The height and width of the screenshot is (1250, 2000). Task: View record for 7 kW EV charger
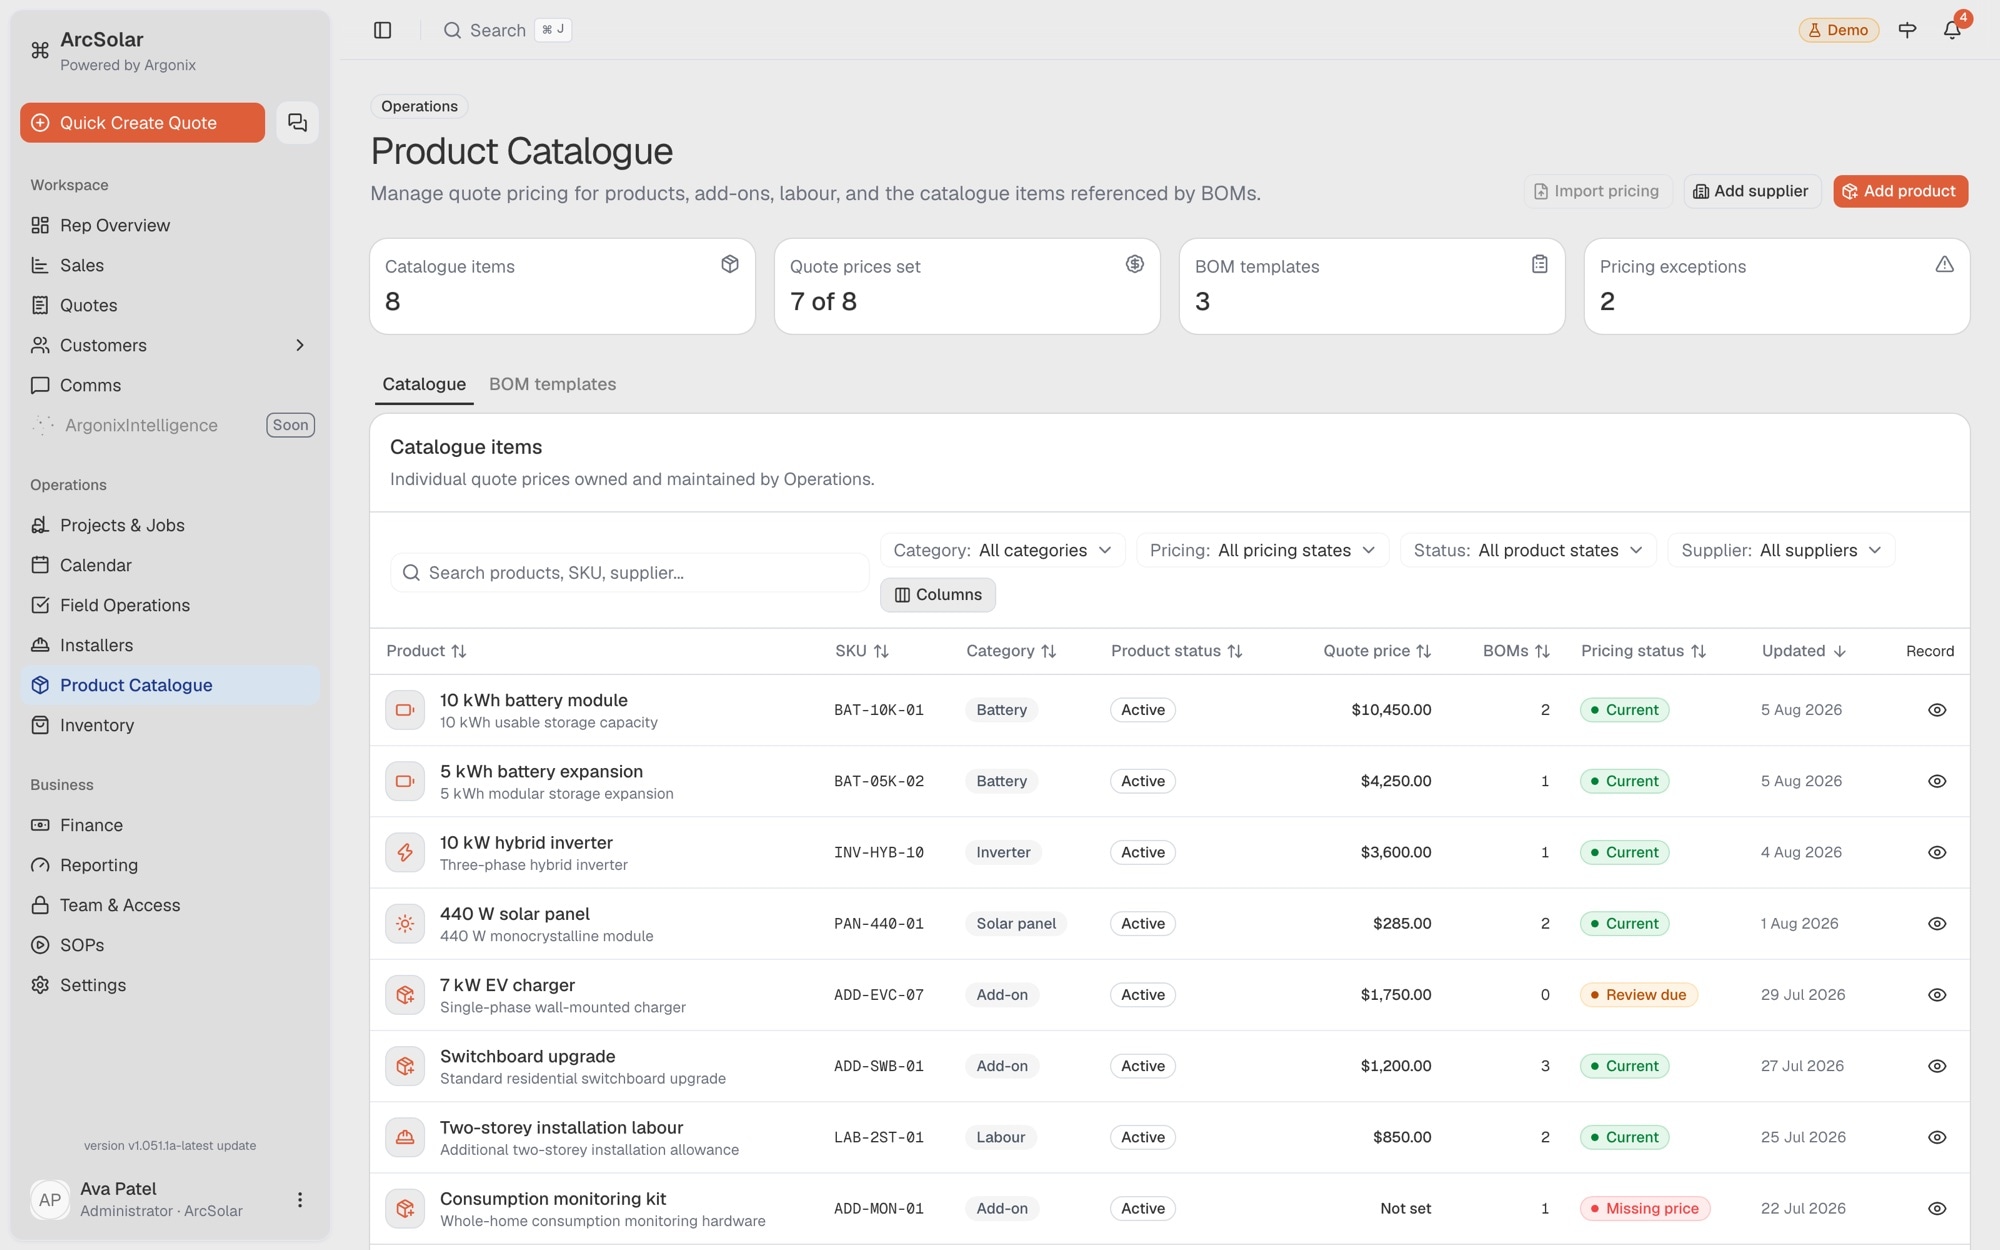tap(1937, 995)
